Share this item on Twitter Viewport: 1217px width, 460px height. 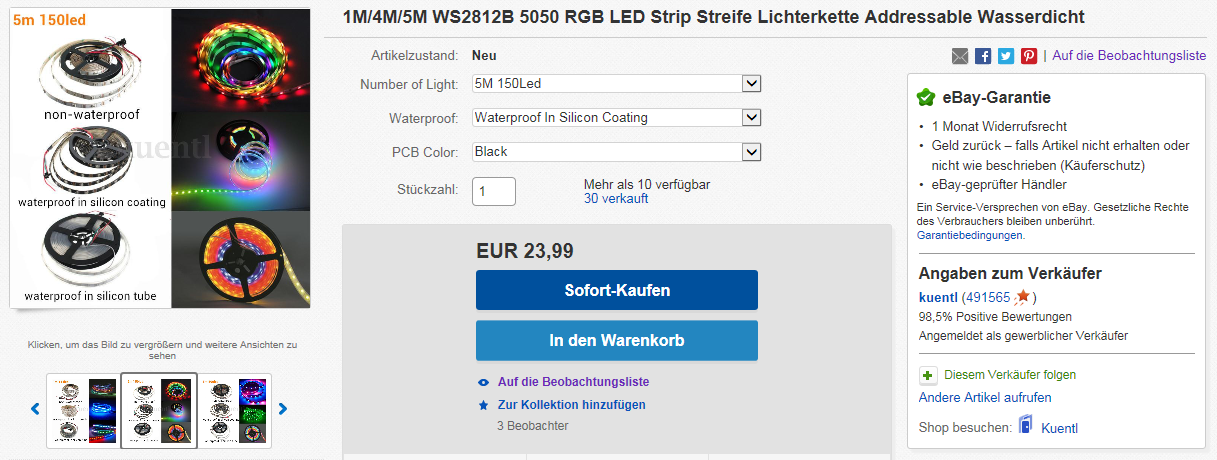coord(1006,56)
